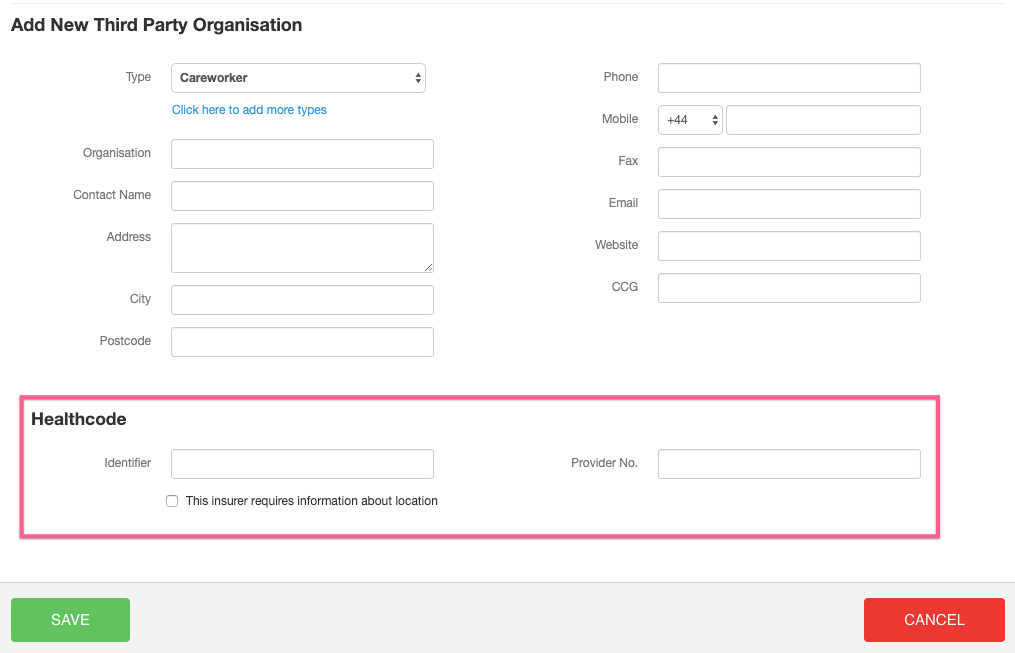Select the City input field

tap(302, 300)
